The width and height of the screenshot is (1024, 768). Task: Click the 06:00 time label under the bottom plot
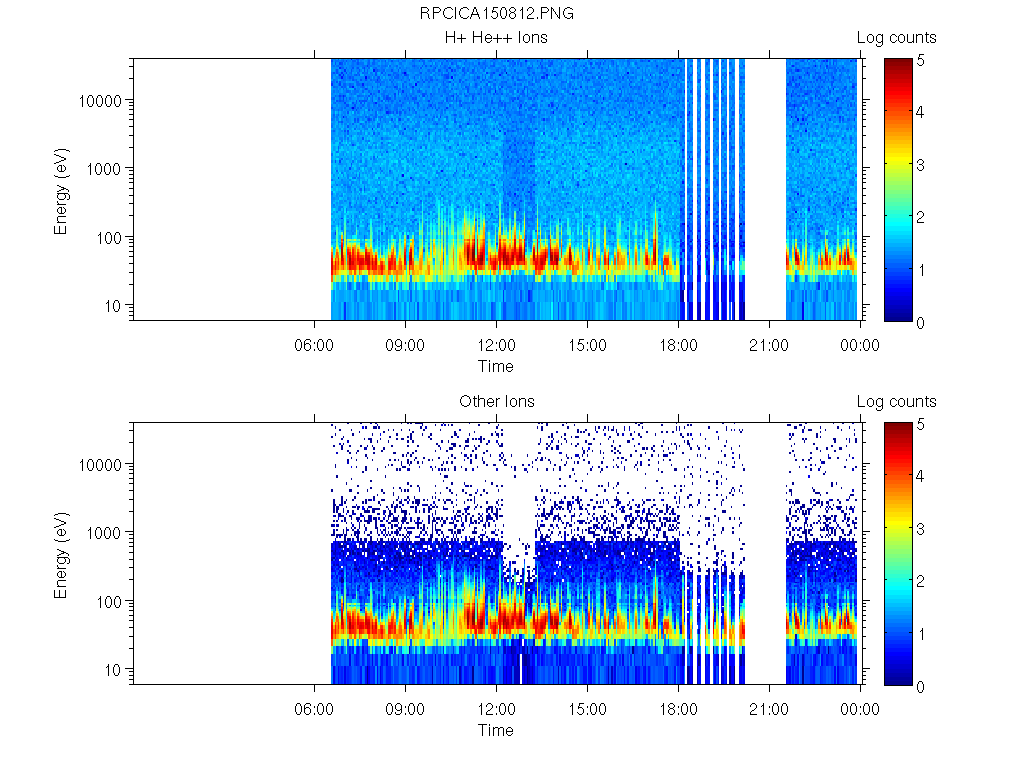(314, 709)
